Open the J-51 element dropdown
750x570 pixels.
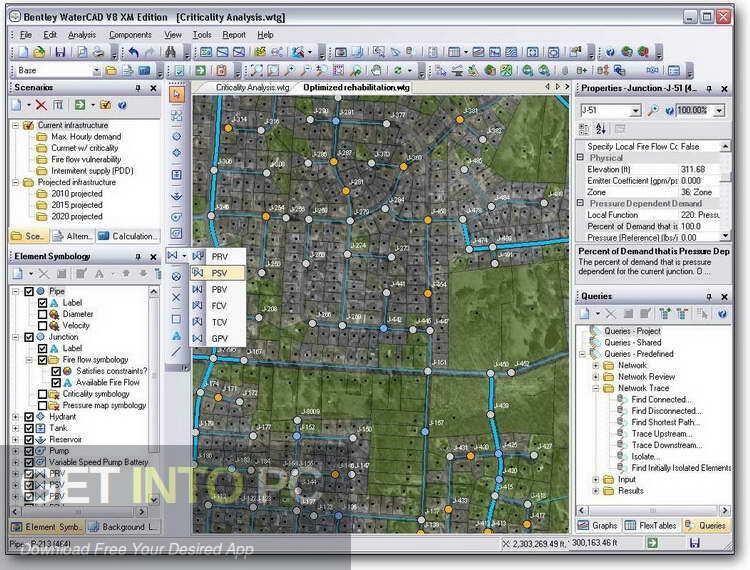click(x=635, y=110)
